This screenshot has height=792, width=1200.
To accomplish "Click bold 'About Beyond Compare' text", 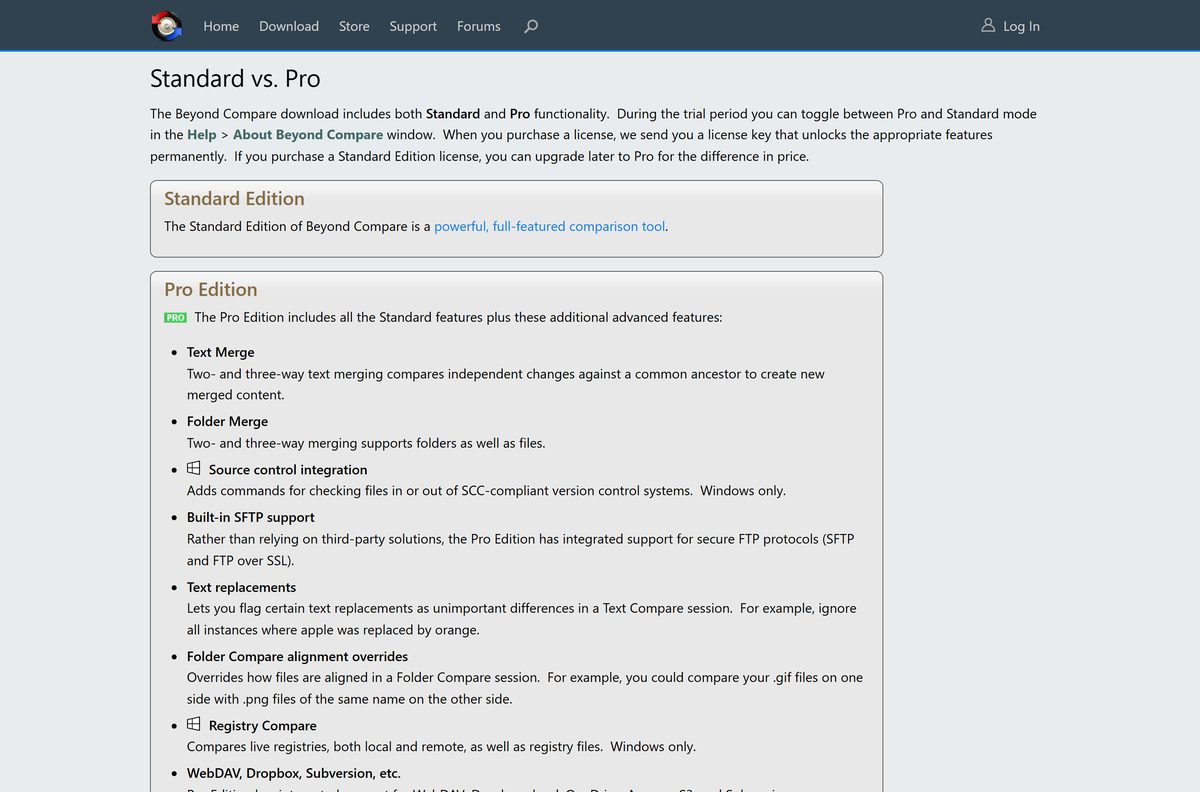I will click(308, 134).
